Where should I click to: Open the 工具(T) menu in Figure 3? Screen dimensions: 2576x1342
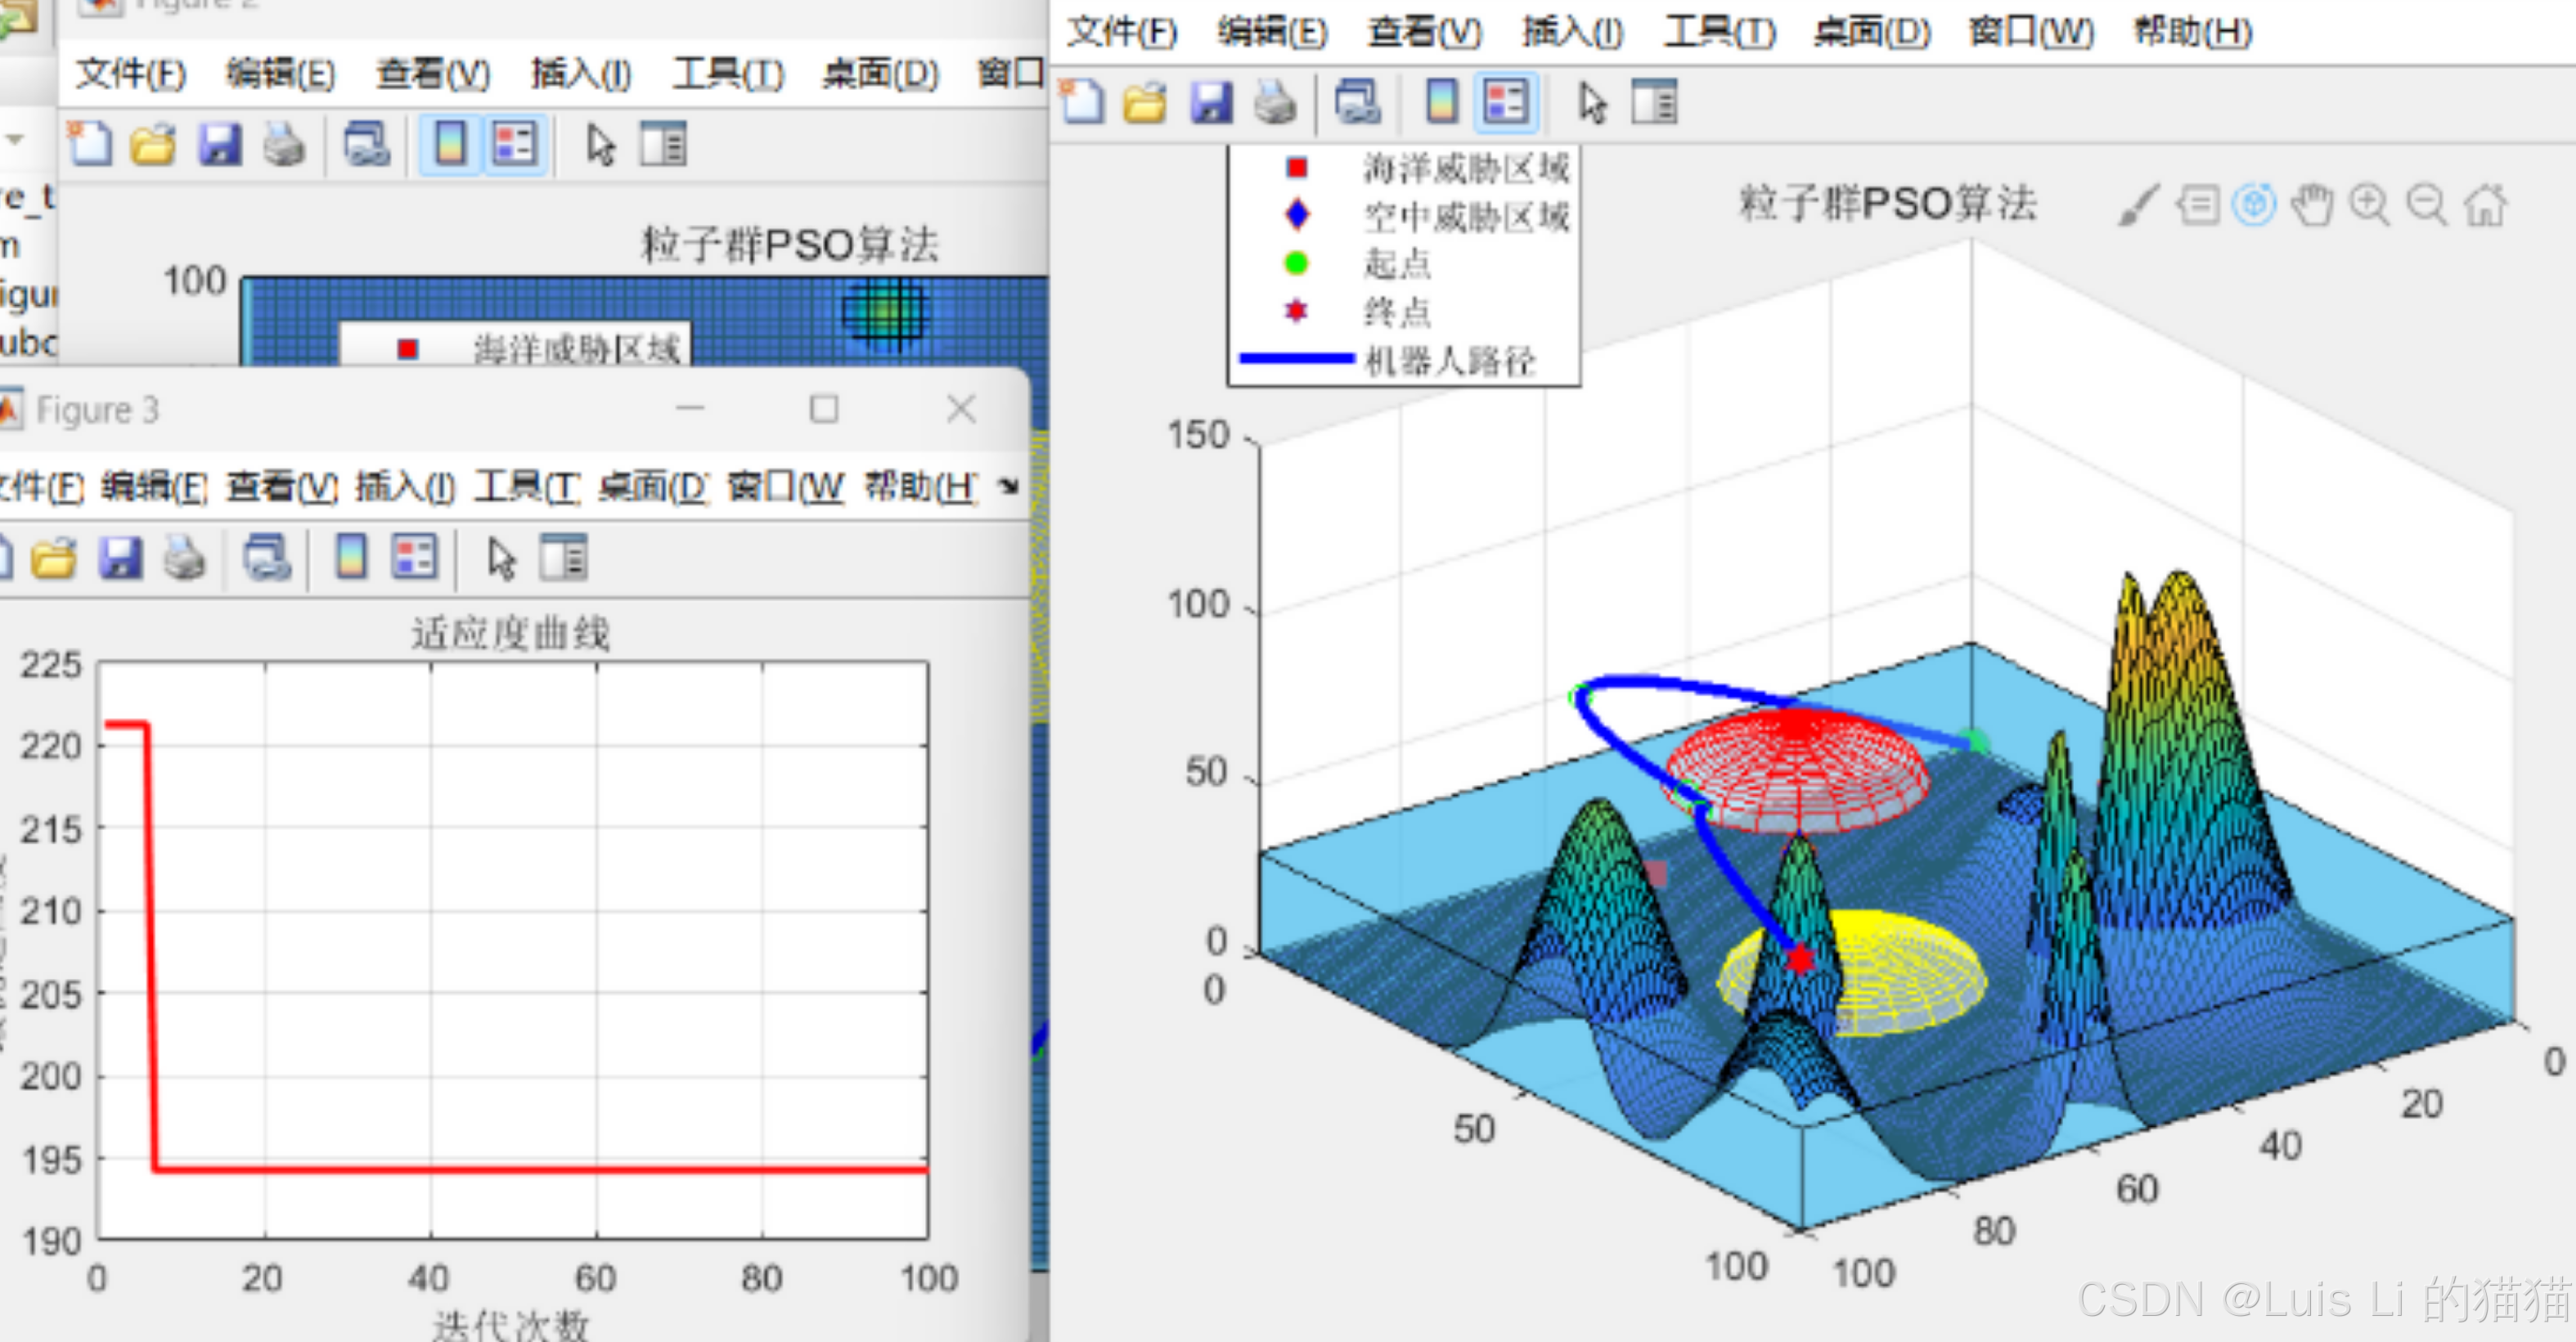(x=526, y=487)
